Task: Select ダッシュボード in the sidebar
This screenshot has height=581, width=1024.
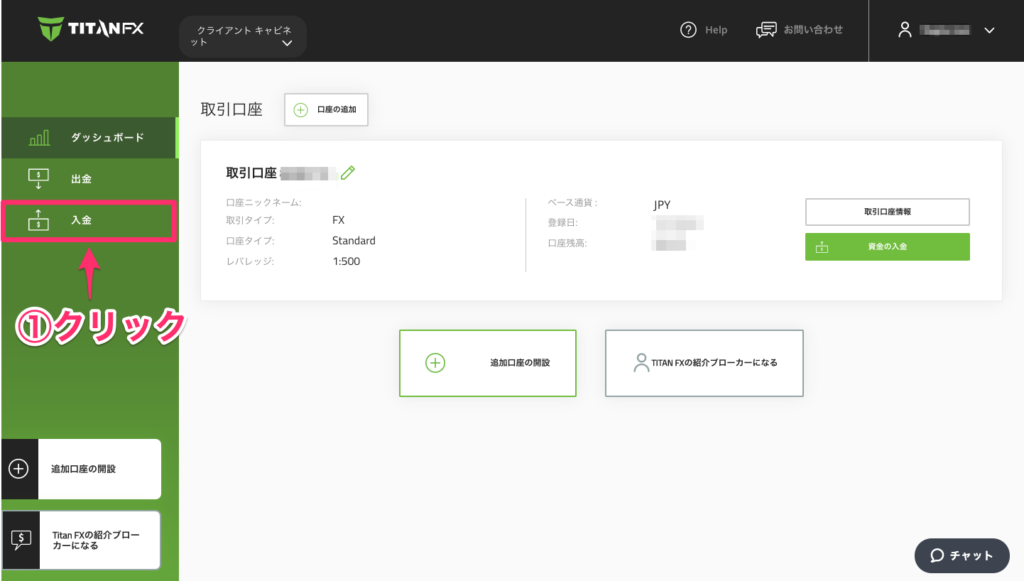Action: pyautogui.click(x=107, y=138)
